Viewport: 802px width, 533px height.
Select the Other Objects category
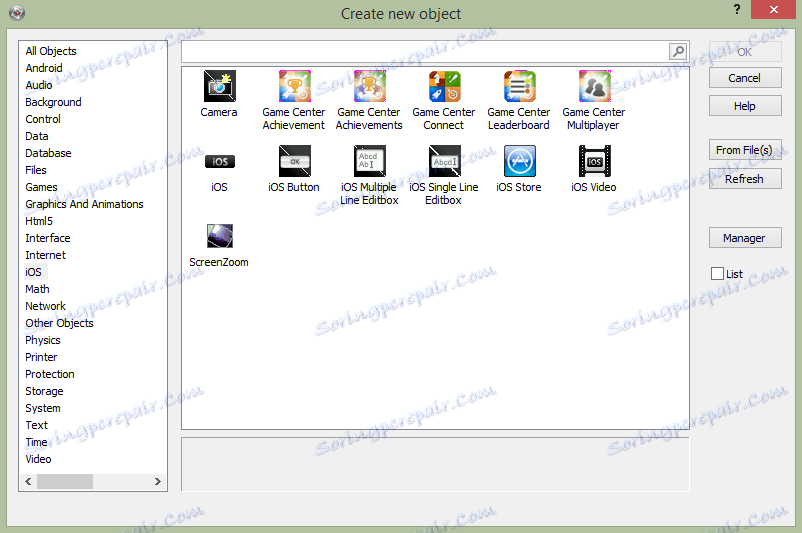59,323
